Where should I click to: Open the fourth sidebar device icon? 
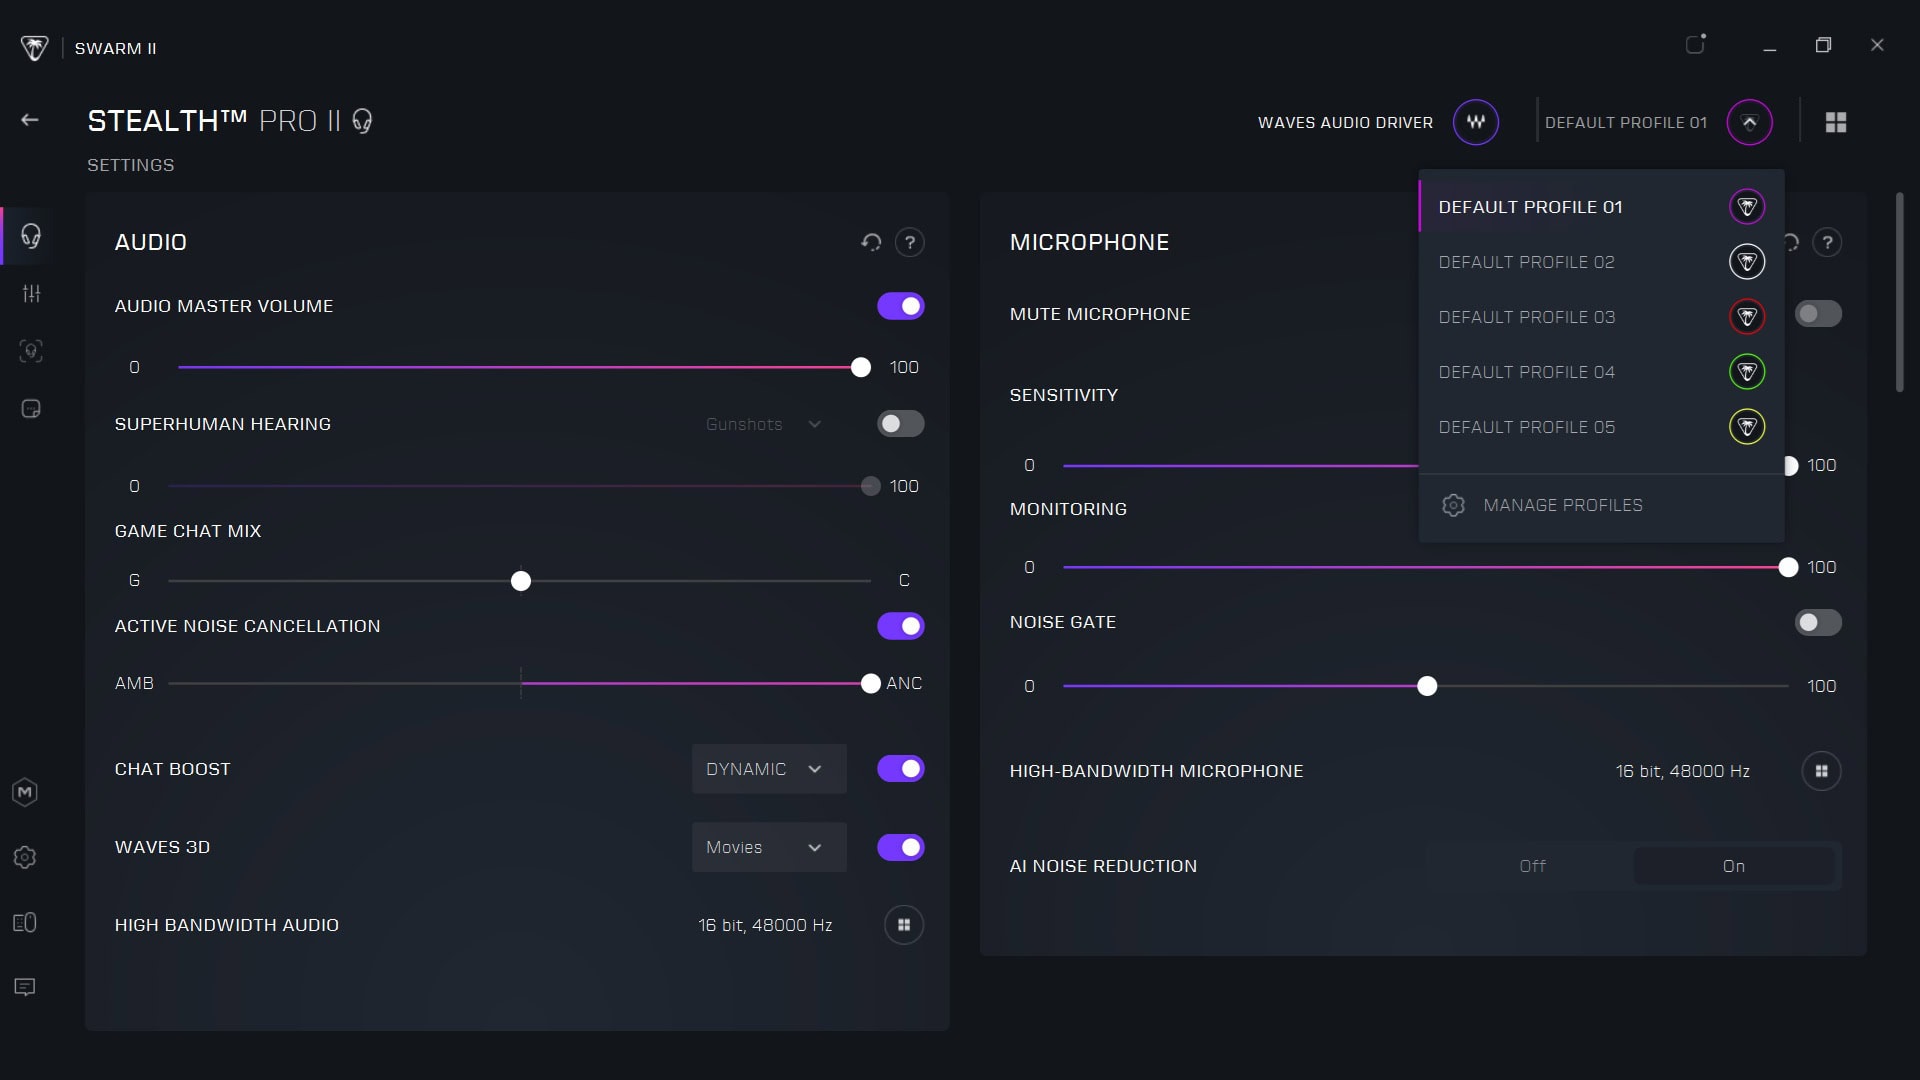[x=31, y=409]
